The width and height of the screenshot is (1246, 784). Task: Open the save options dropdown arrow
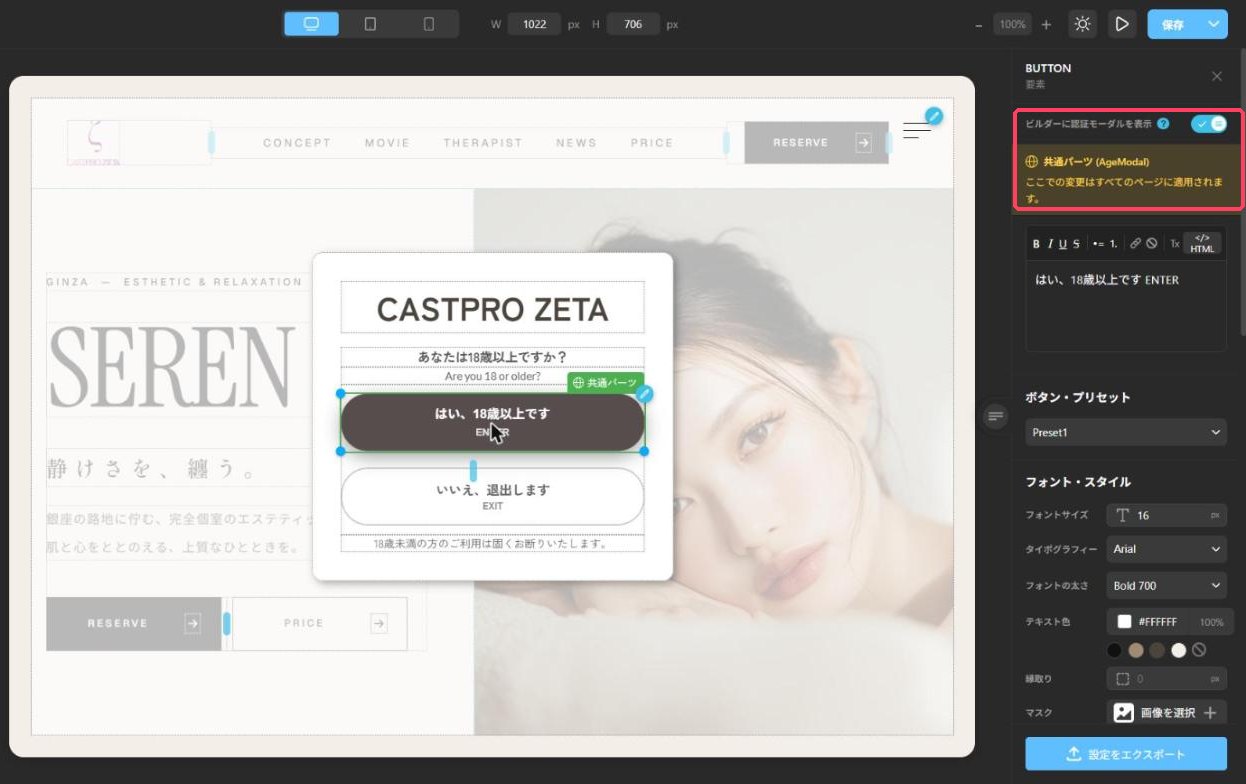pyautogui.click(x=1215, y=25)
